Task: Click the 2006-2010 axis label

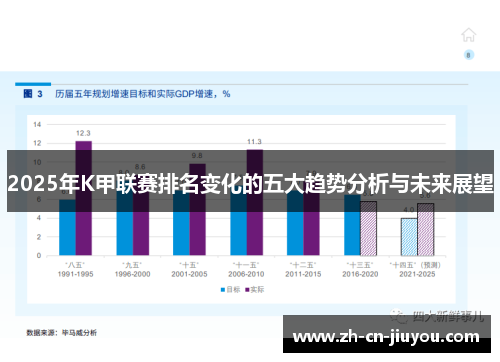Action: tap(246, 274)
